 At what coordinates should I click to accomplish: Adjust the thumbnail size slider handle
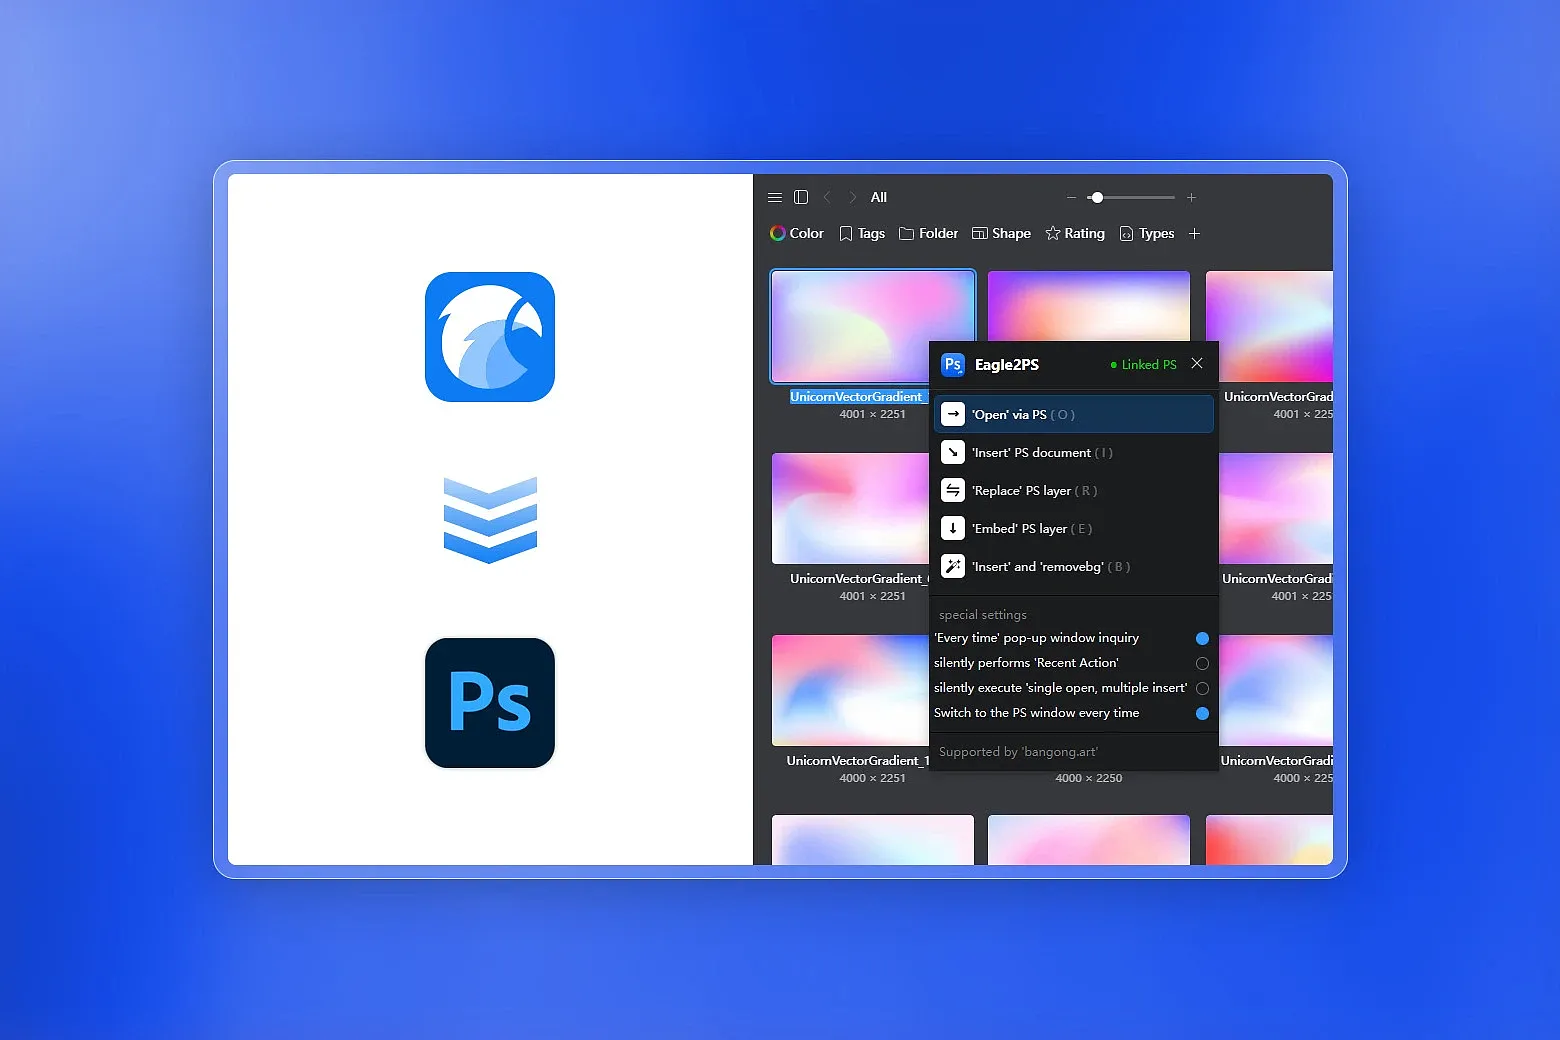pyautogui.click(x=1097, y=198)
